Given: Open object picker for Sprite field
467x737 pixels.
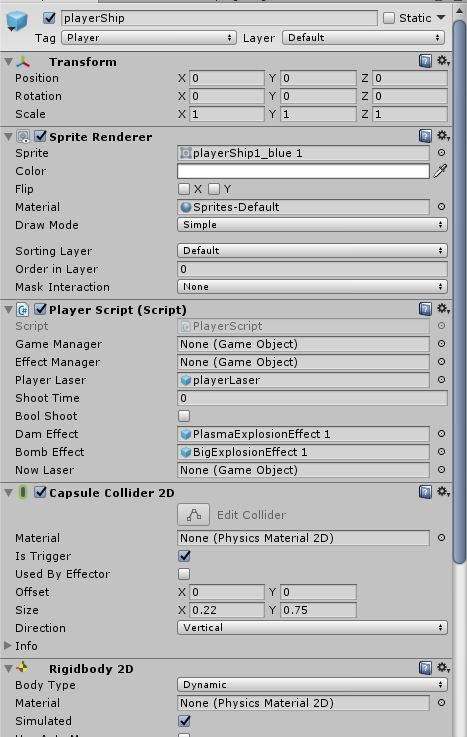Looking at the screenshot, I should click(x=441, y=153).
